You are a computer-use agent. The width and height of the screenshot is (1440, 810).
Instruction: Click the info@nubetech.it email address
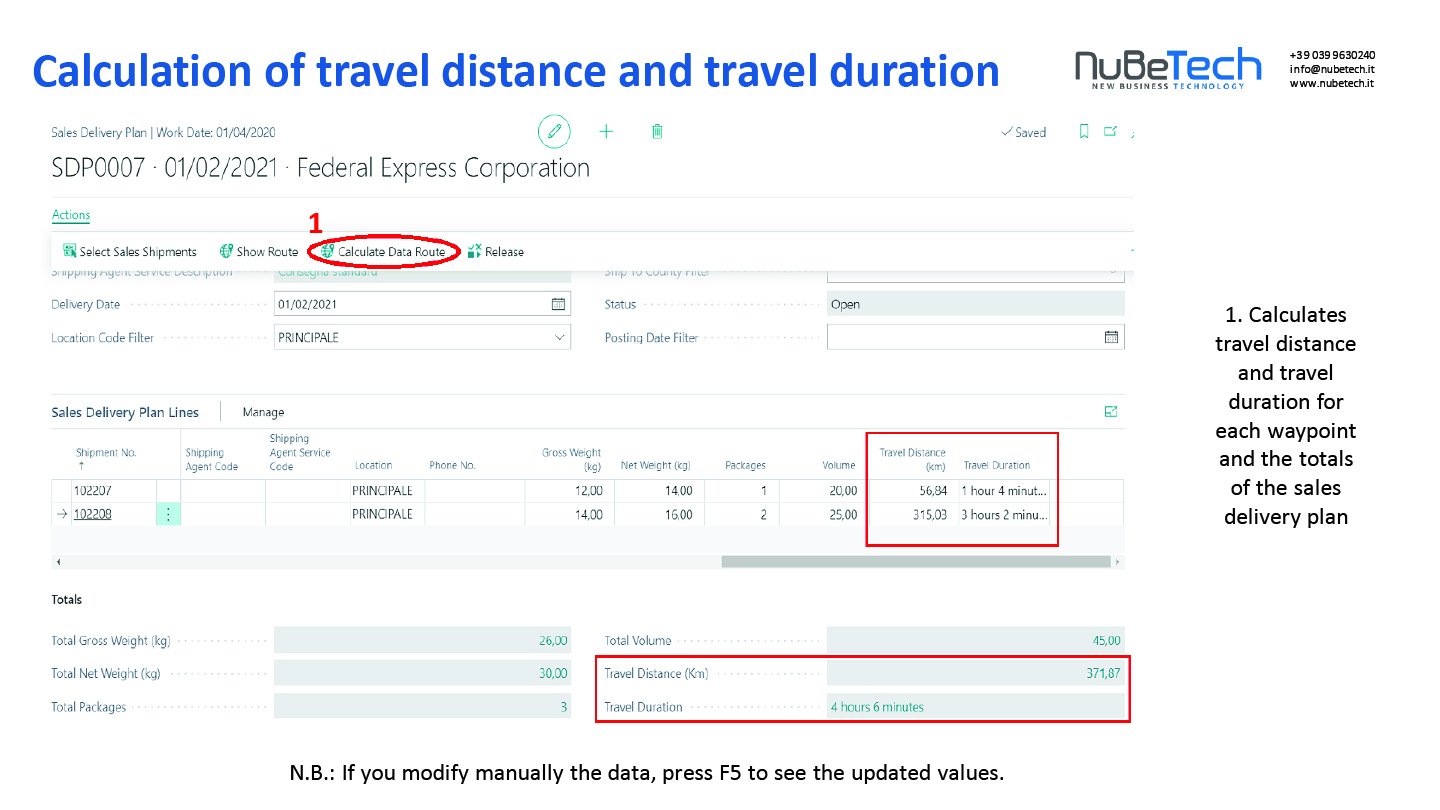(x=1331, y=70)
